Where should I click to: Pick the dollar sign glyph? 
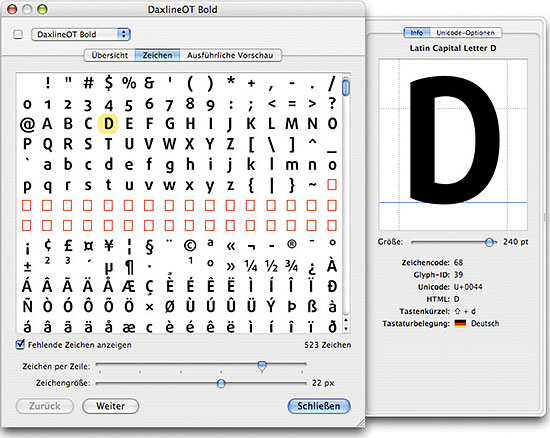(x=109, y=83)
